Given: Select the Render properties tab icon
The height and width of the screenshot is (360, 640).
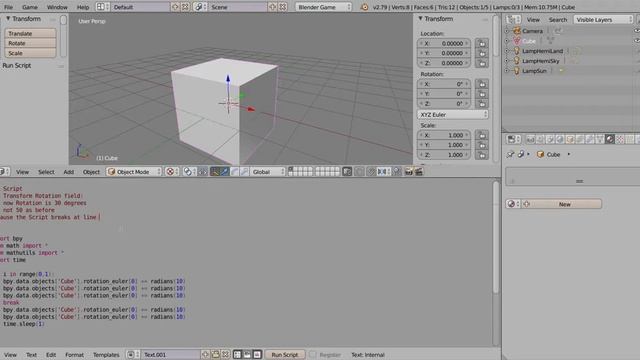Looking at the screenshot, I should 530,140.
